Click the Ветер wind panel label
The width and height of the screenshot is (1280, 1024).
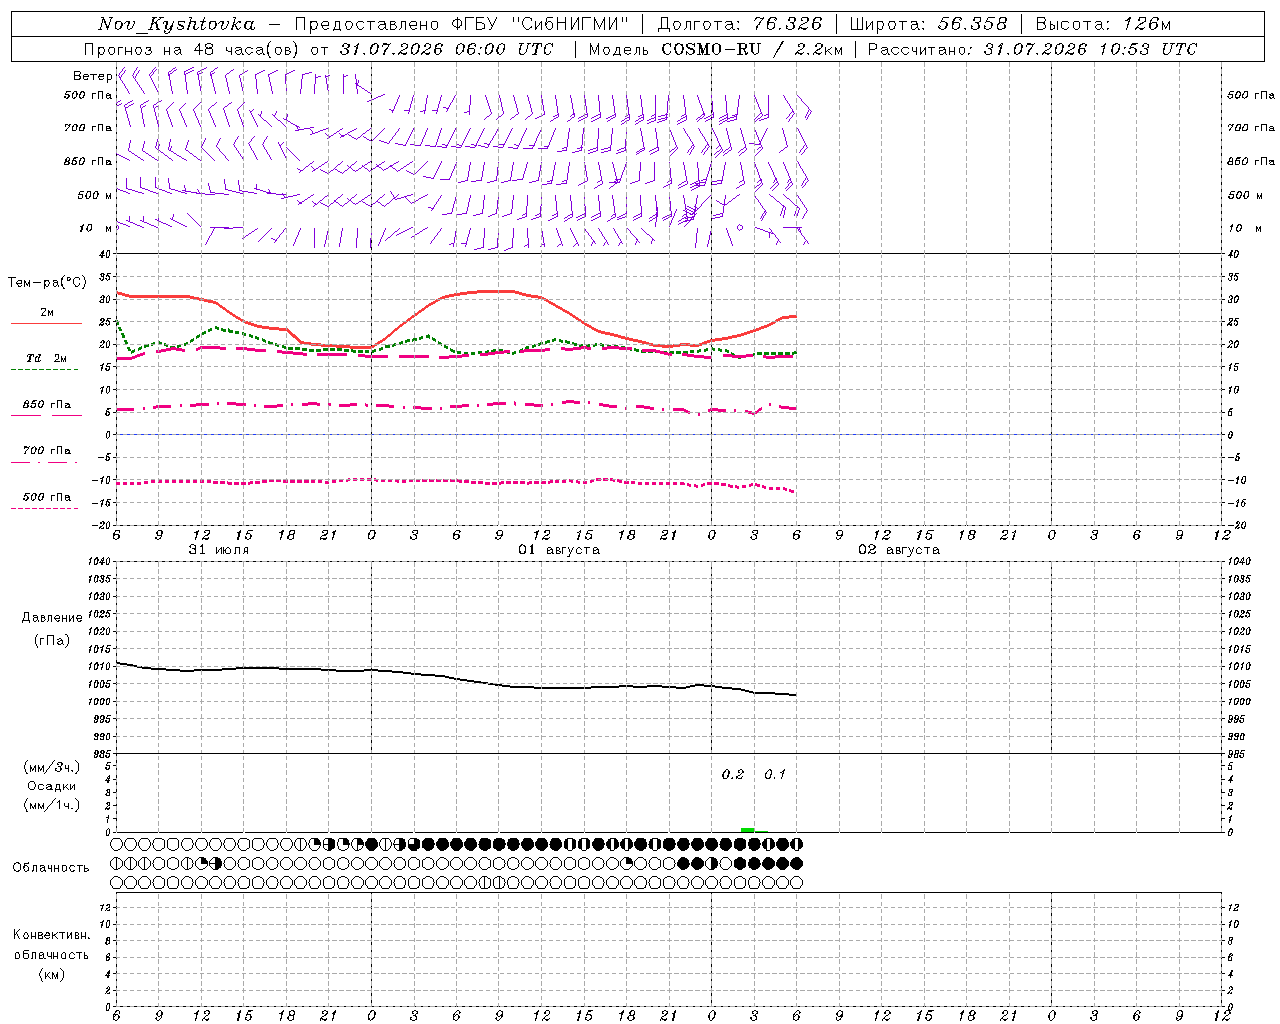(x=92, y=76)
